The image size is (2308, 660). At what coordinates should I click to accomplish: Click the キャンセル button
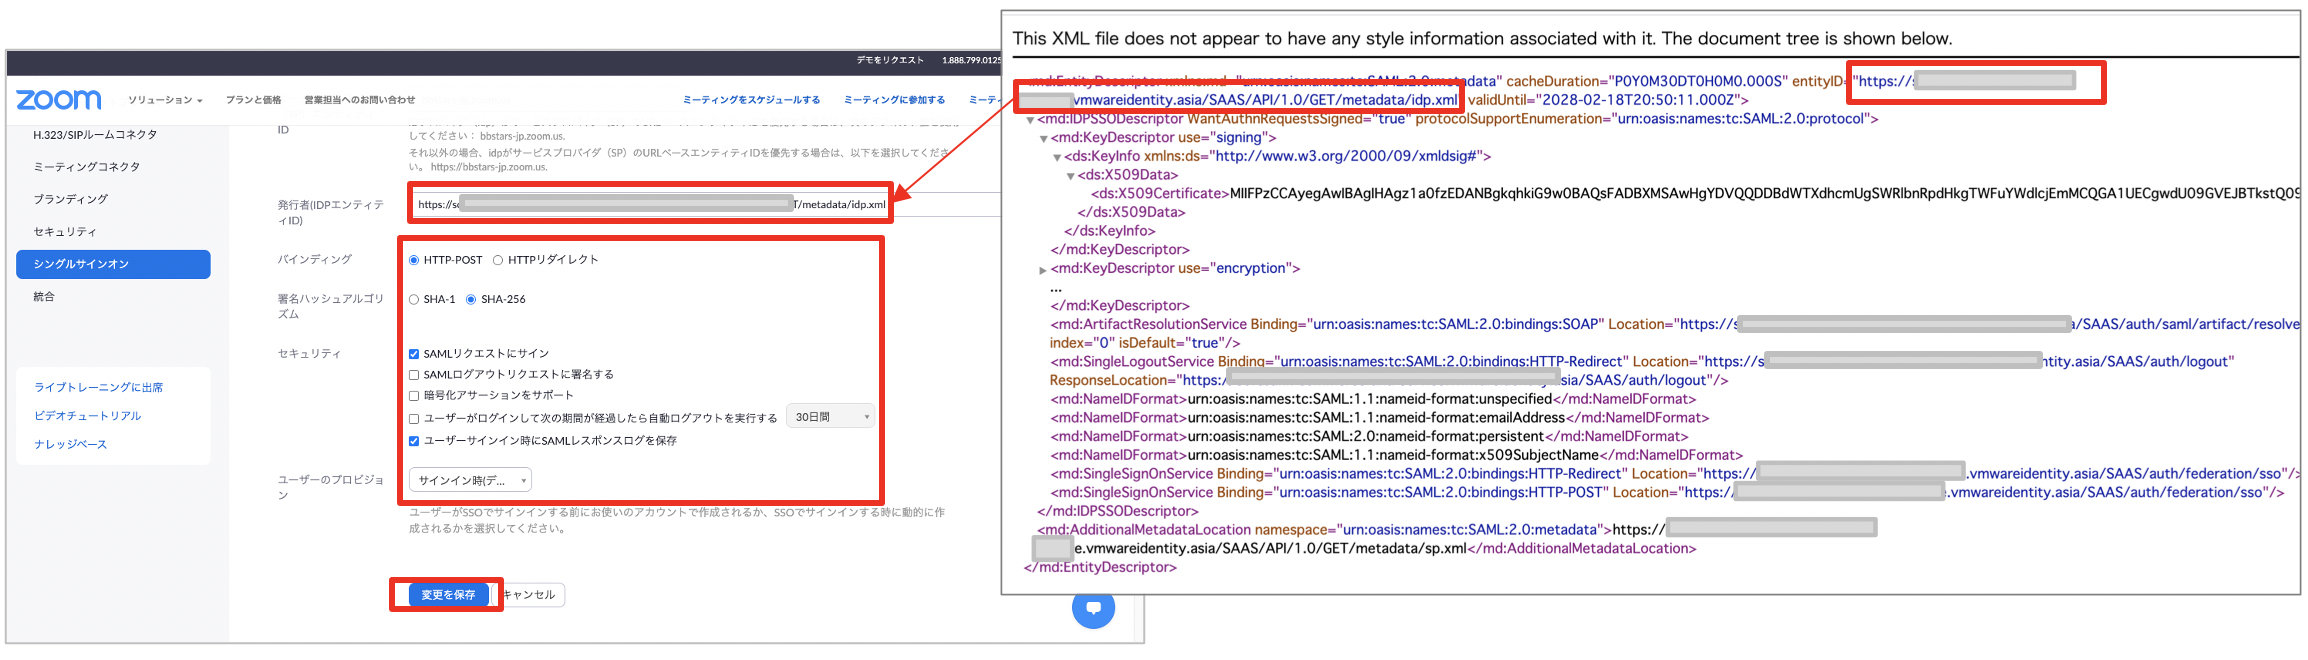click(529, 595)
